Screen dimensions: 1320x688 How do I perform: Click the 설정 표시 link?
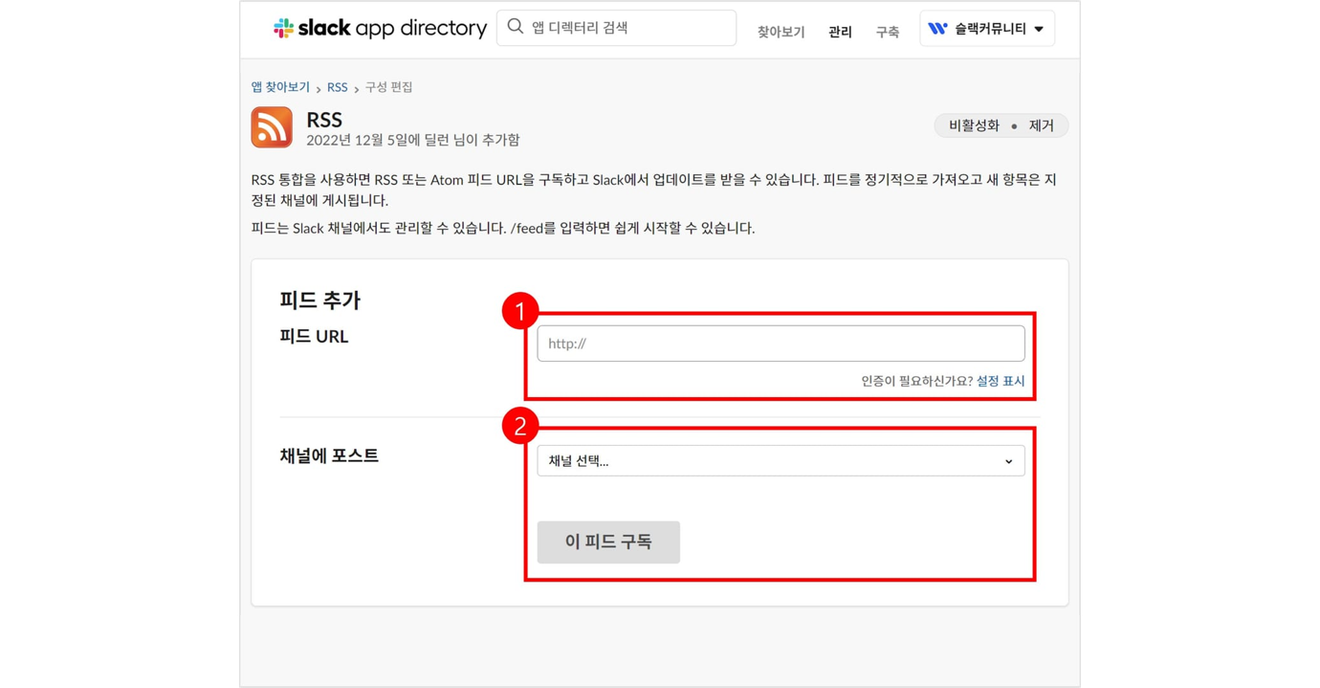coord(1000,381)
